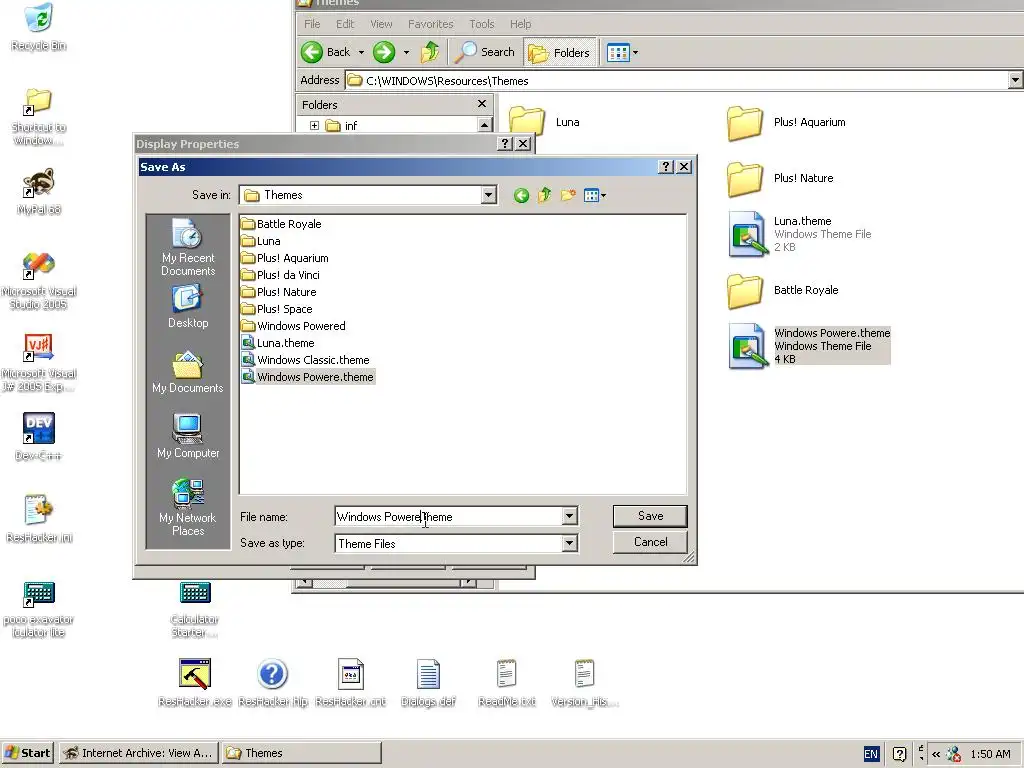Click the Search button in Explorer toolbar
Screen dimensions: 1024x768
coord(485,52)
